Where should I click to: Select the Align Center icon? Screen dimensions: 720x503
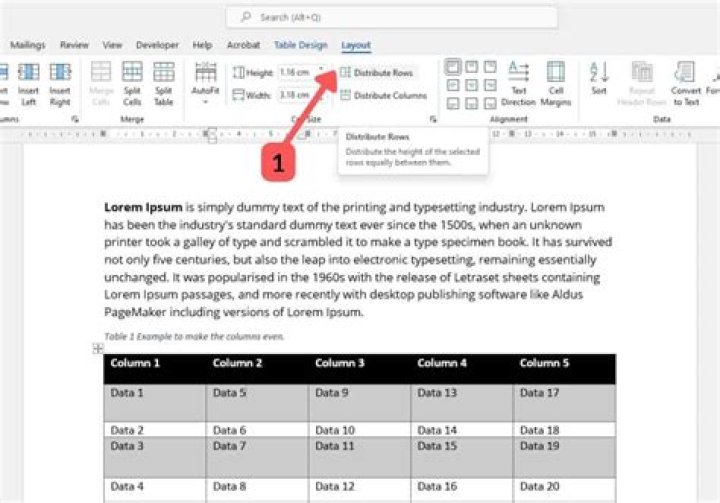pos(472,85)
